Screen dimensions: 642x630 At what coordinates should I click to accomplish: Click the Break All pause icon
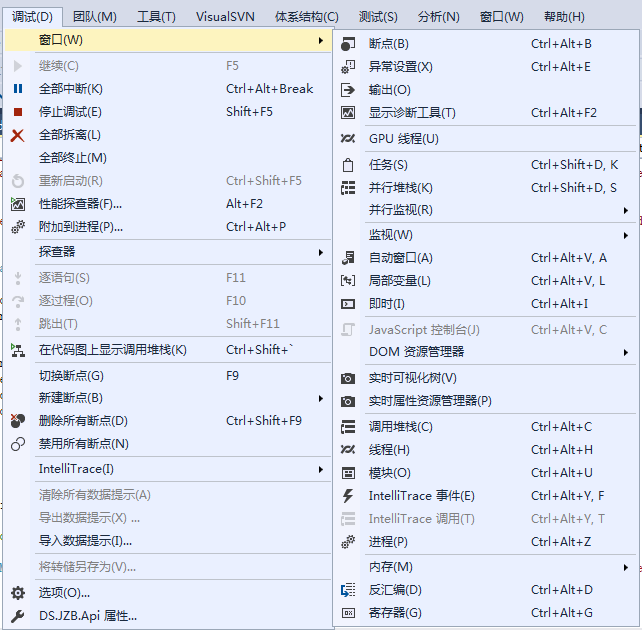pos(18,88)
